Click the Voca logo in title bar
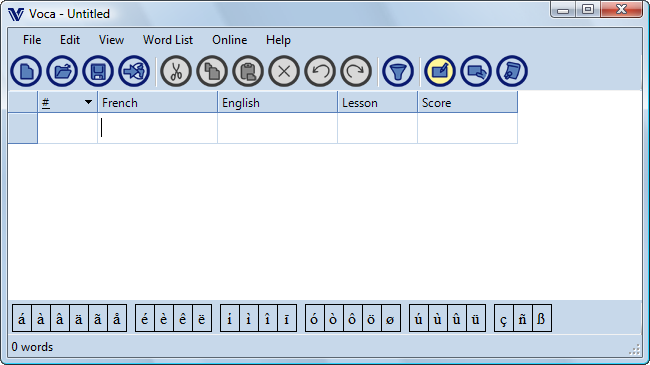650x365 pixels. (x=16, y=14)
